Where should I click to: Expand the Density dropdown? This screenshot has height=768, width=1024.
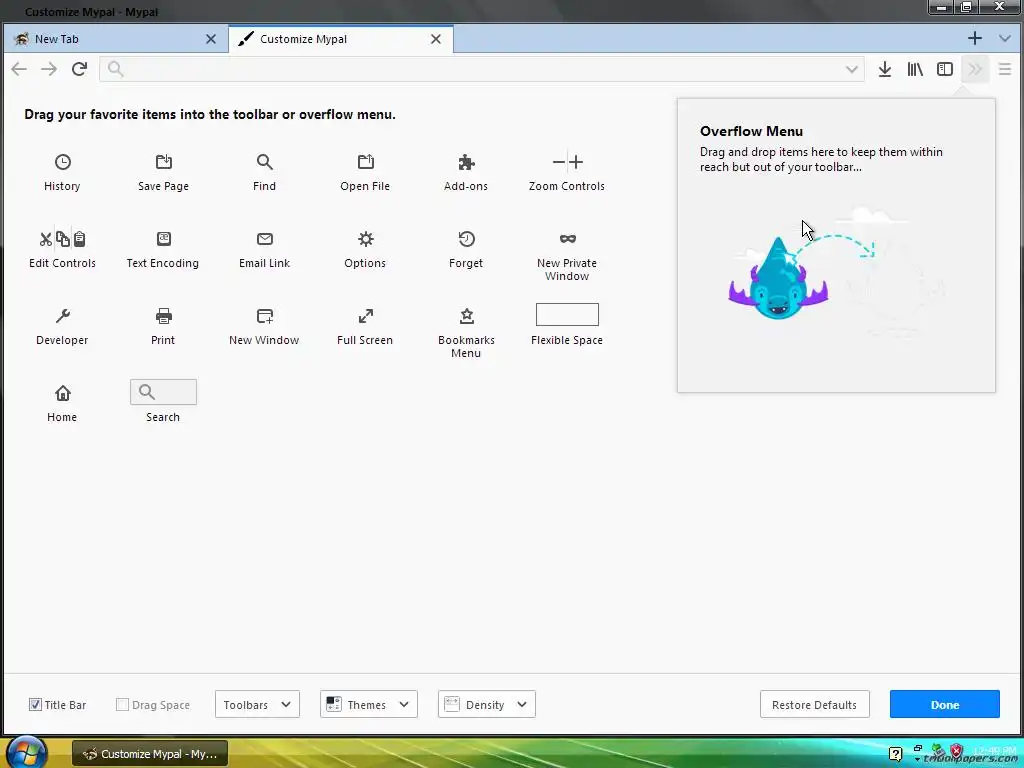pos(487,705)
